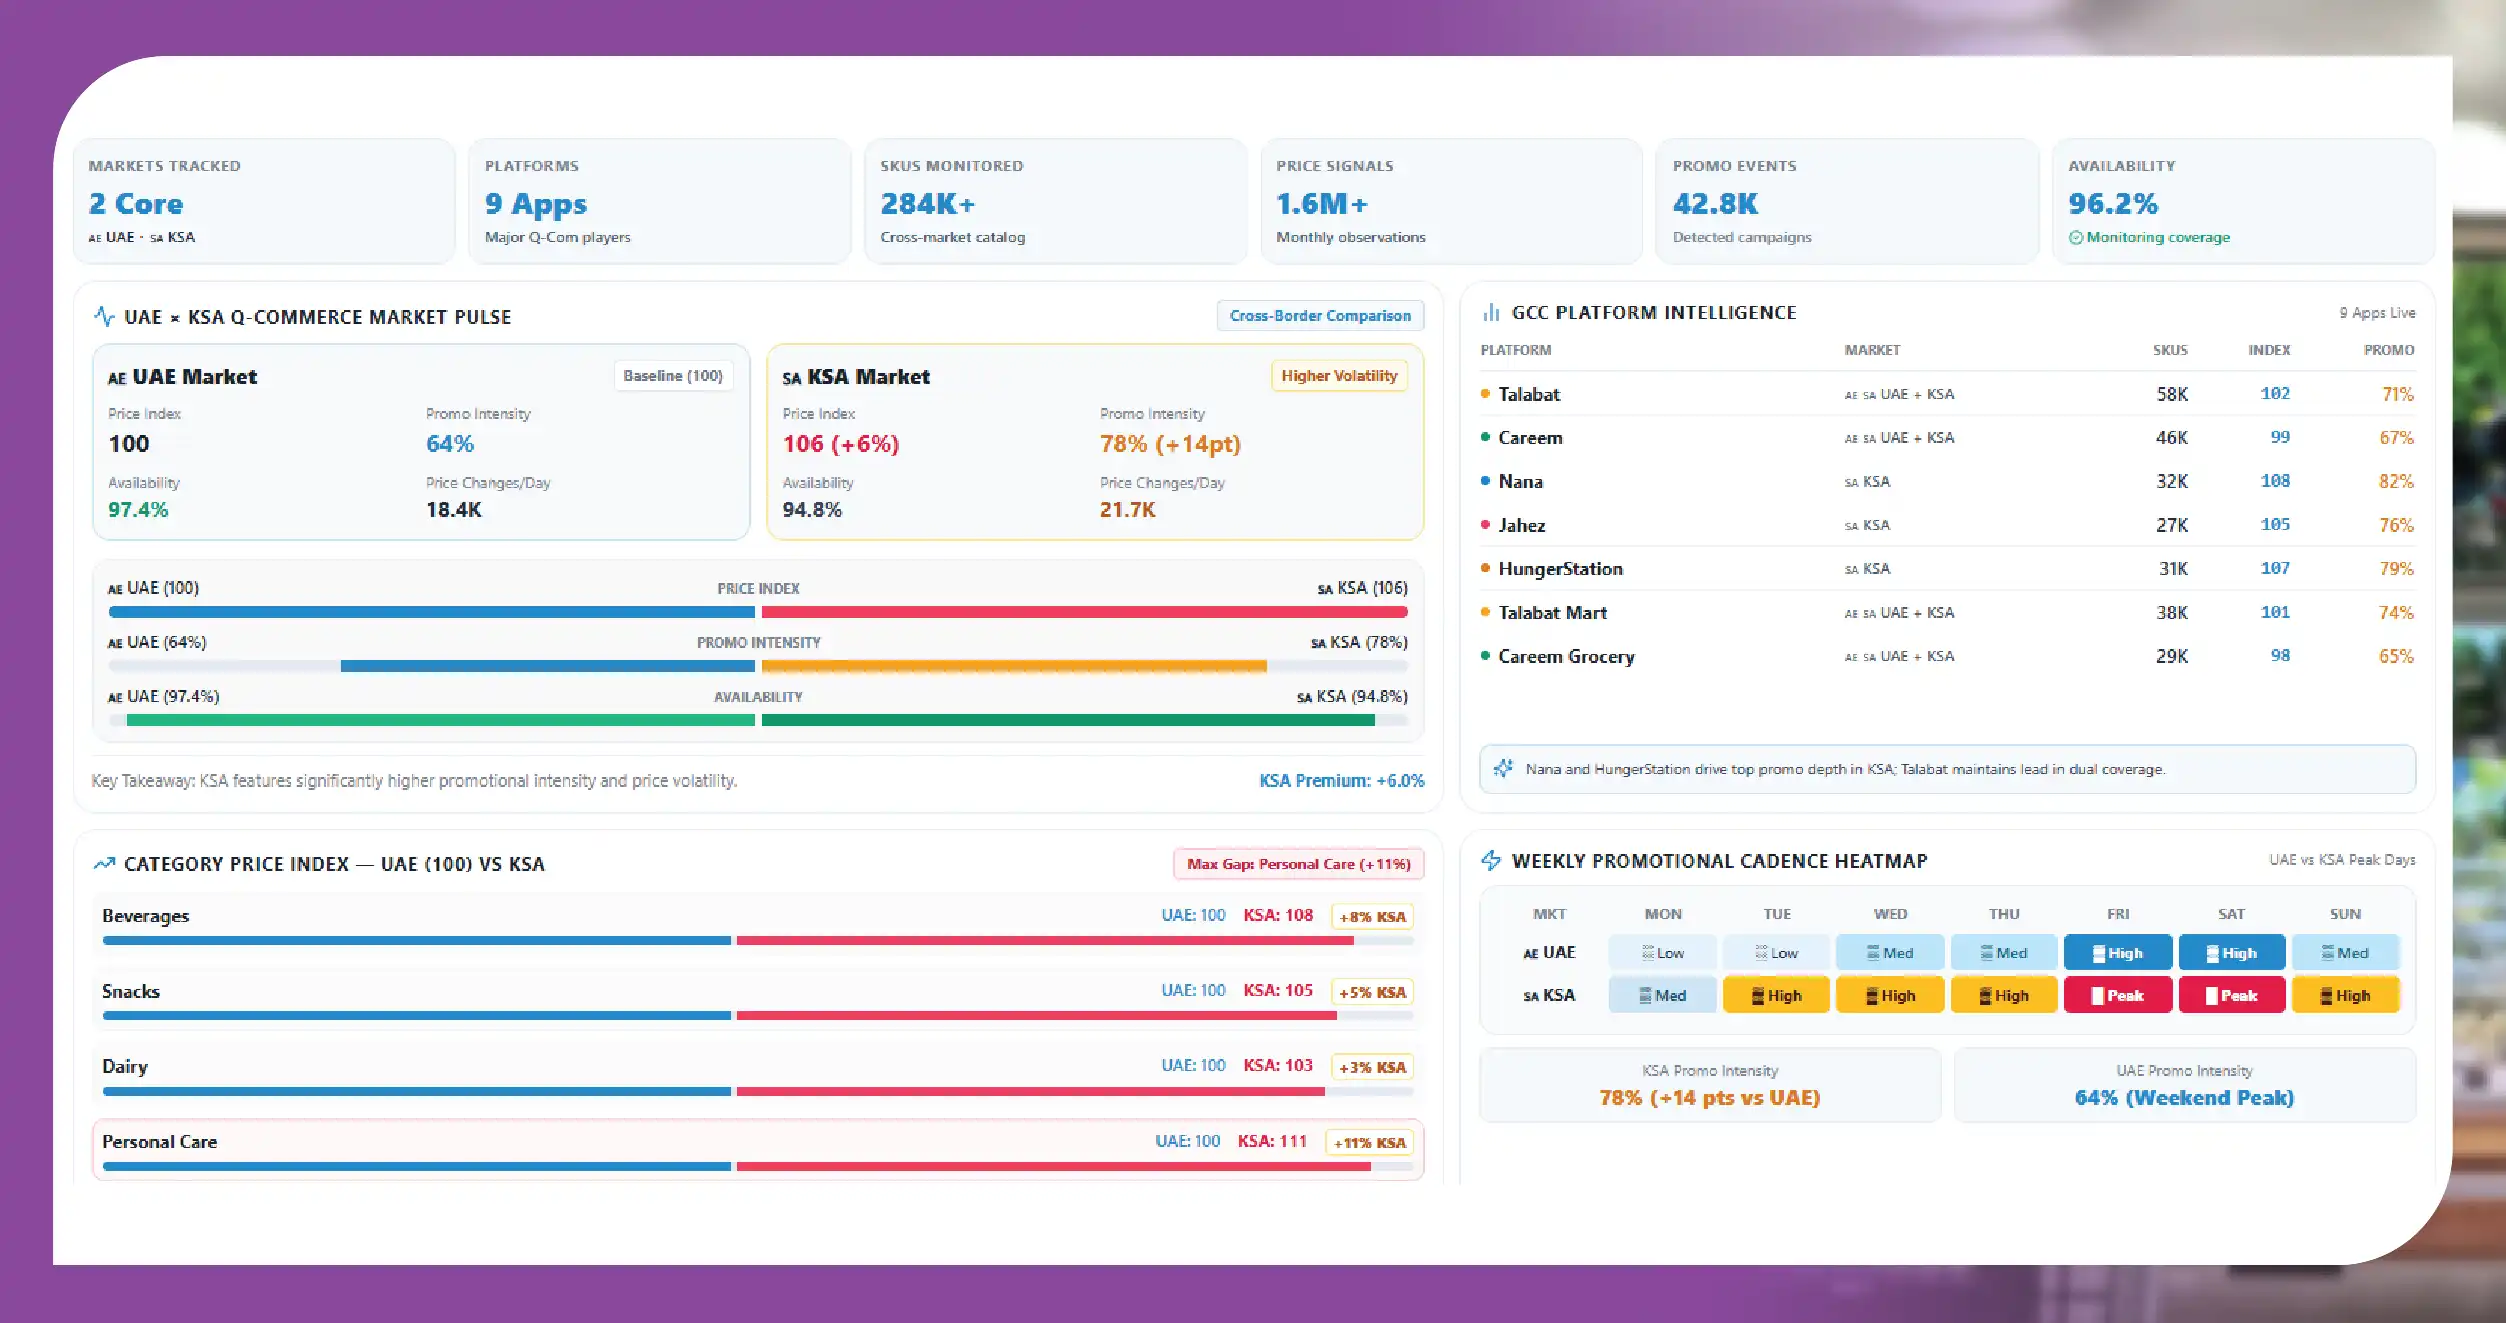Screen dimensions: 2506x1323
Task: Select the Talabat row name
Action: [x=1529, y=394]
